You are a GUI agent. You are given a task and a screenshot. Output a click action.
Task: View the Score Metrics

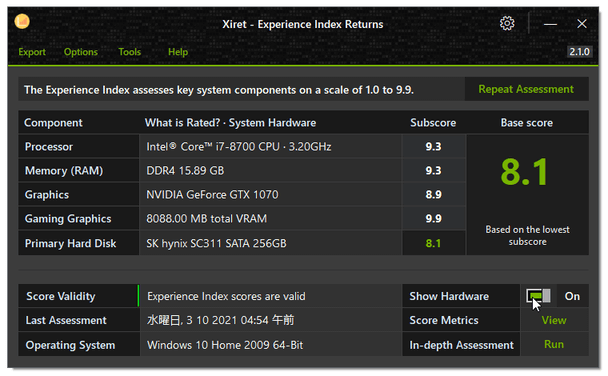pyautogui.click(x=554, y=320)
